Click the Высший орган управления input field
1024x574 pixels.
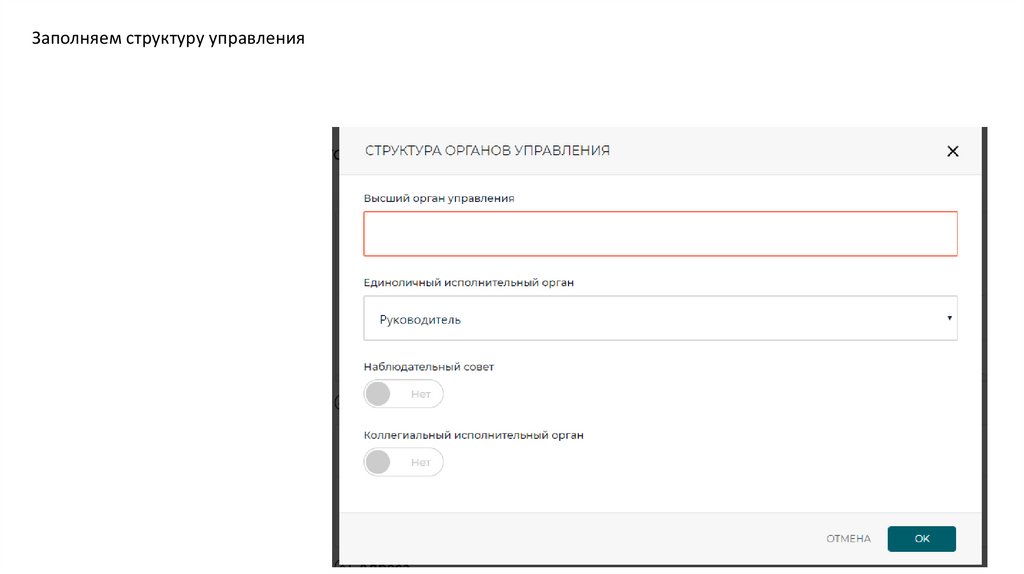click(x=660, y=234)
